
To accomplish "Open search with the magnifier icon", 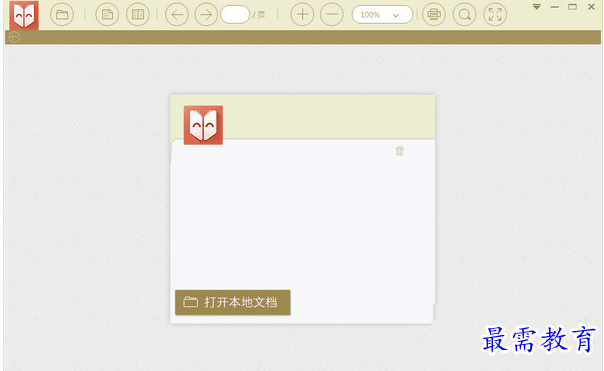I will 465,15.
